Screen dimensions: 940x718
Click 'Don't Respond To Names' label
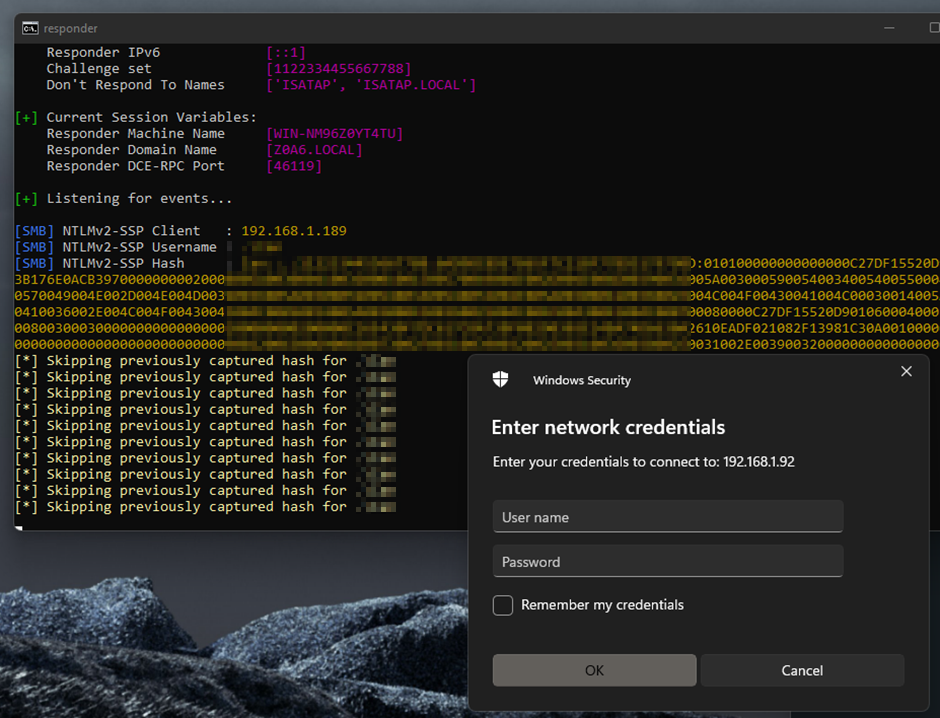135,85
